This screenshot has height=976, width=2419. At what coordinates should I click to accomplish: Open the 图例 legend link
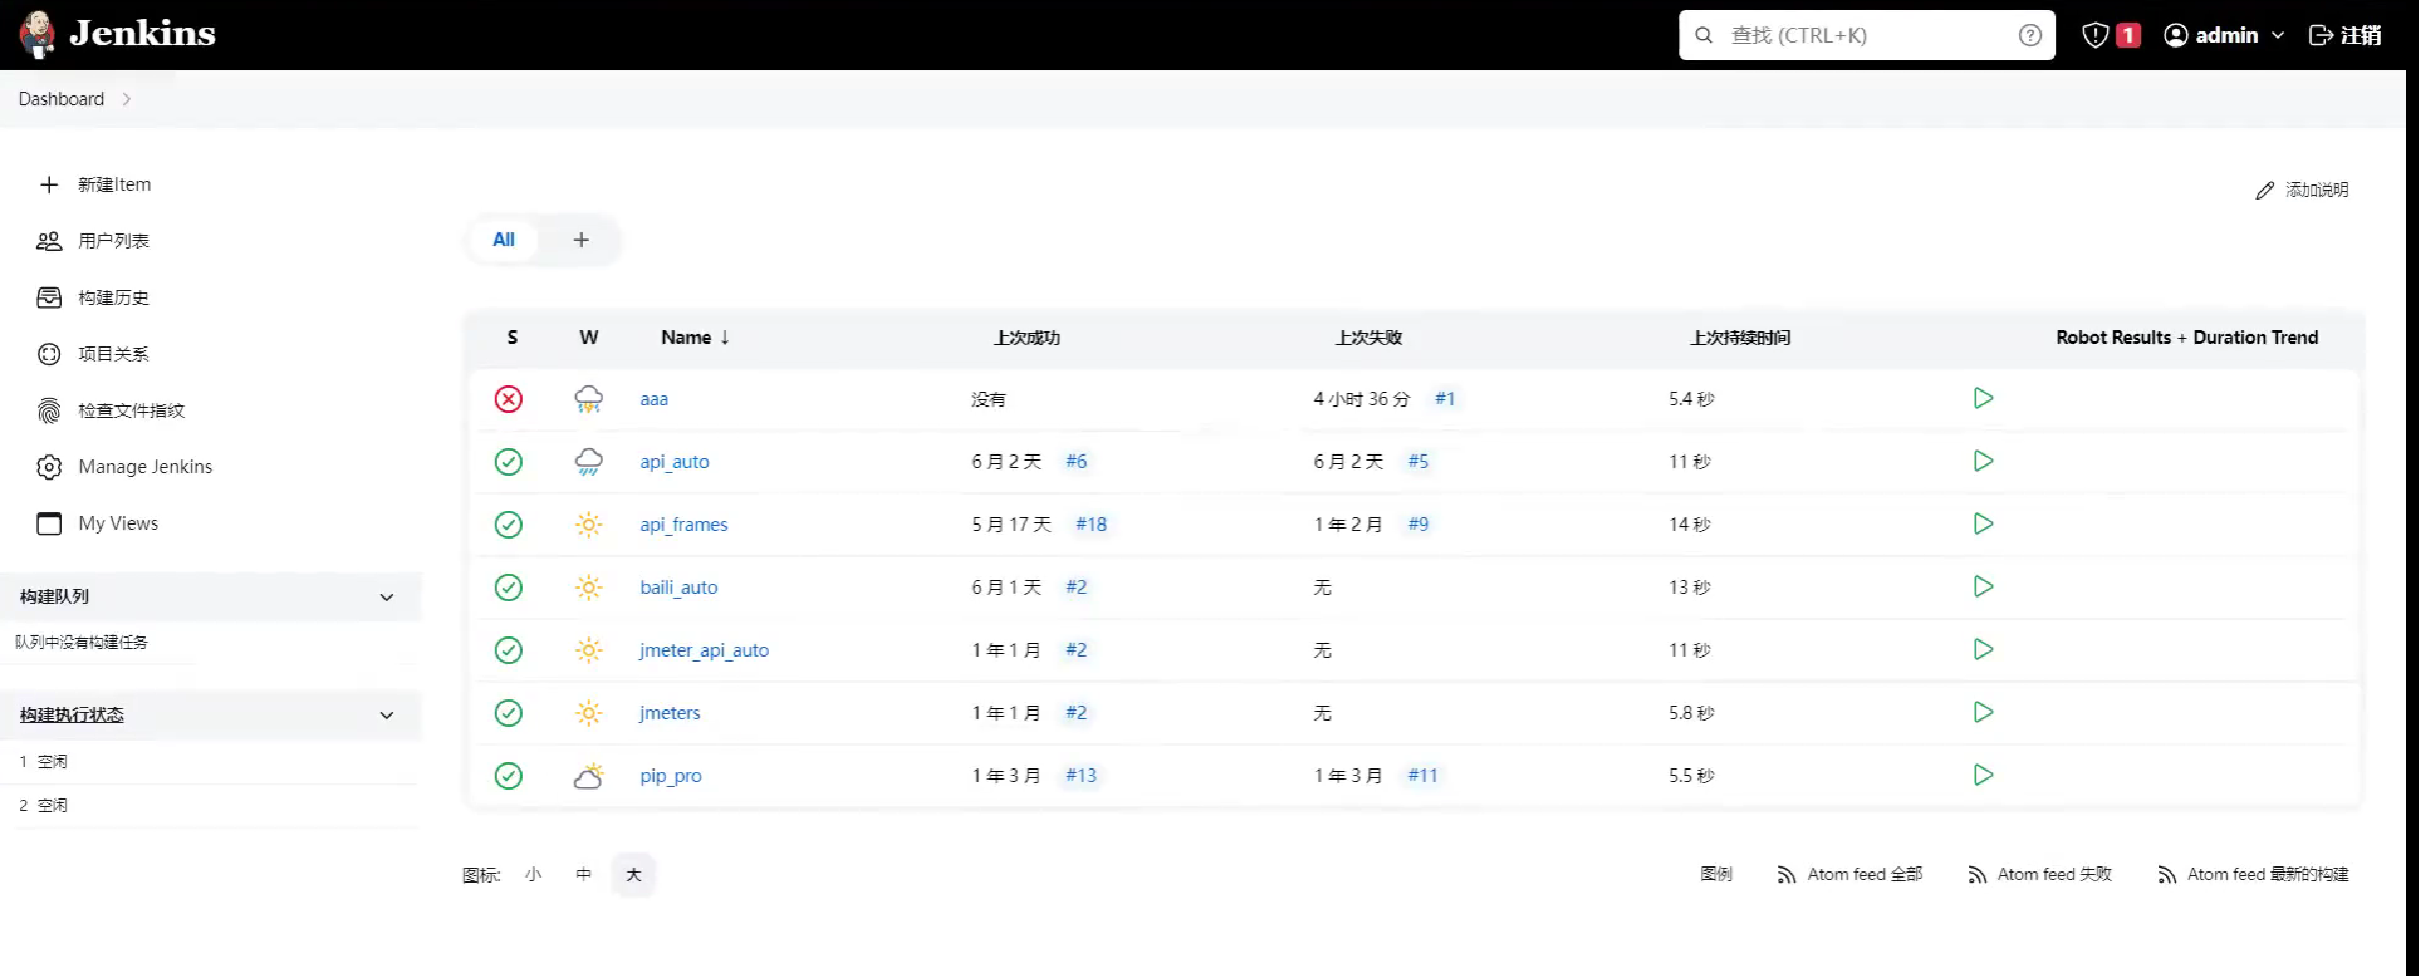click(x=1716, y=874)
